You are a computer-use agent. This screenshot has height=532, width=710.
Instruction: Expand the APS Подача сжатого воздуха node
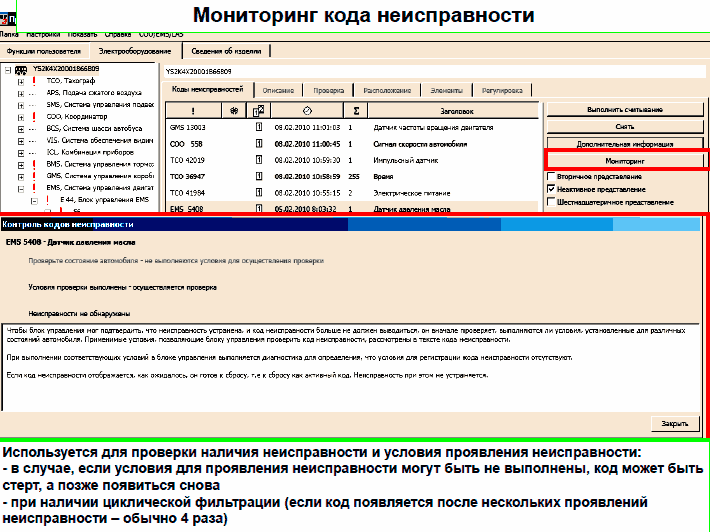[x=20, y=92]
